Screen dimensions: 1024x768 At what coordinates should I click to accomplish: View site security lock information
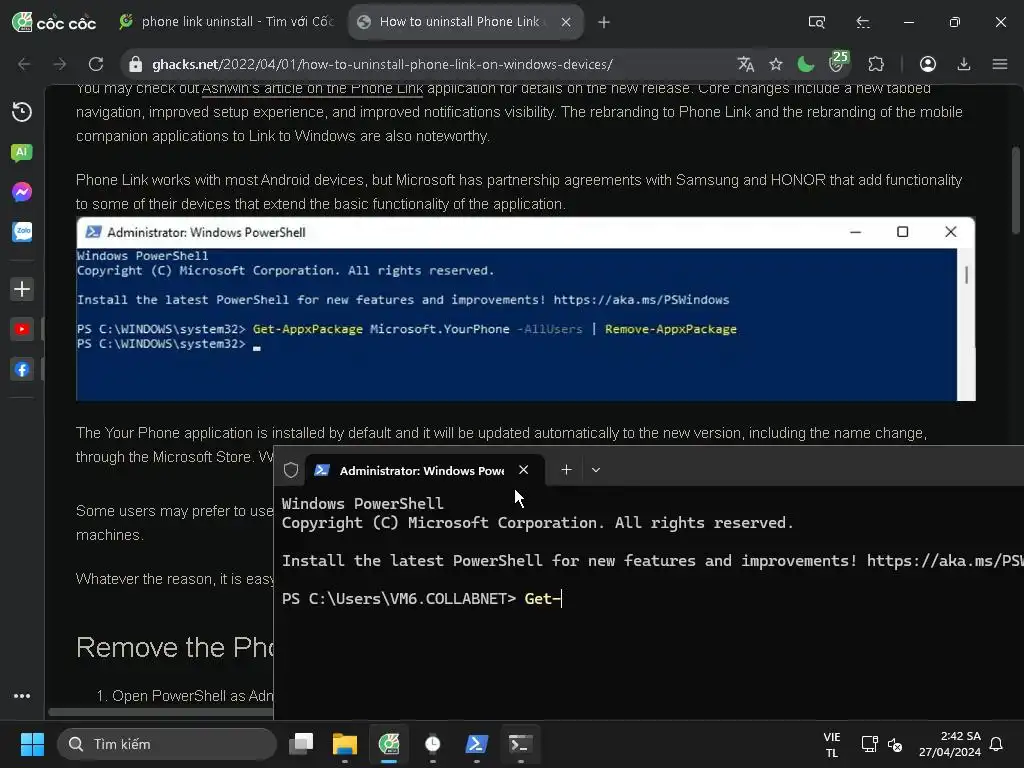pos(135,64)
